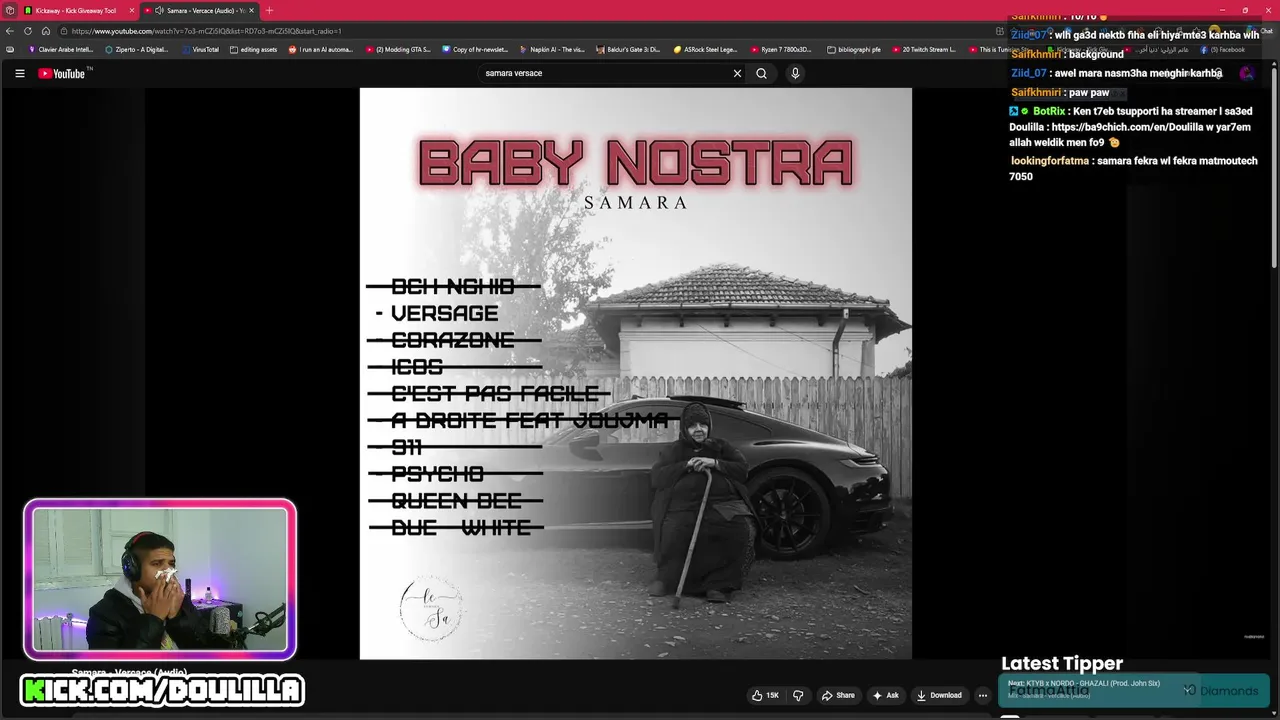Select the Samara - Versace (Audio) tab
This screenshot has width=1280, height=720.
(x=200, y=10)
